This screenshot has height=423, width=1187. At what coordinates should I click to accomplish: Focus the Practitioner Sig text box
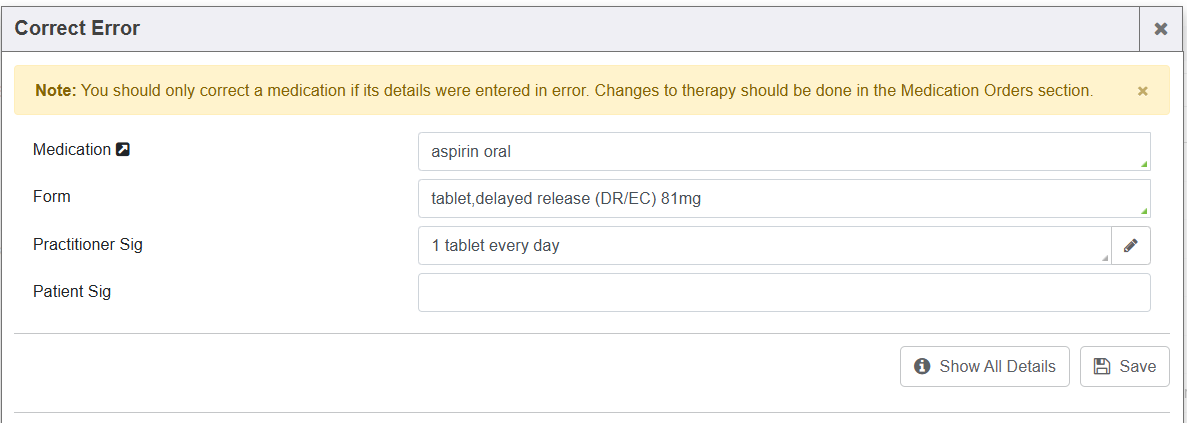point(760,245)
